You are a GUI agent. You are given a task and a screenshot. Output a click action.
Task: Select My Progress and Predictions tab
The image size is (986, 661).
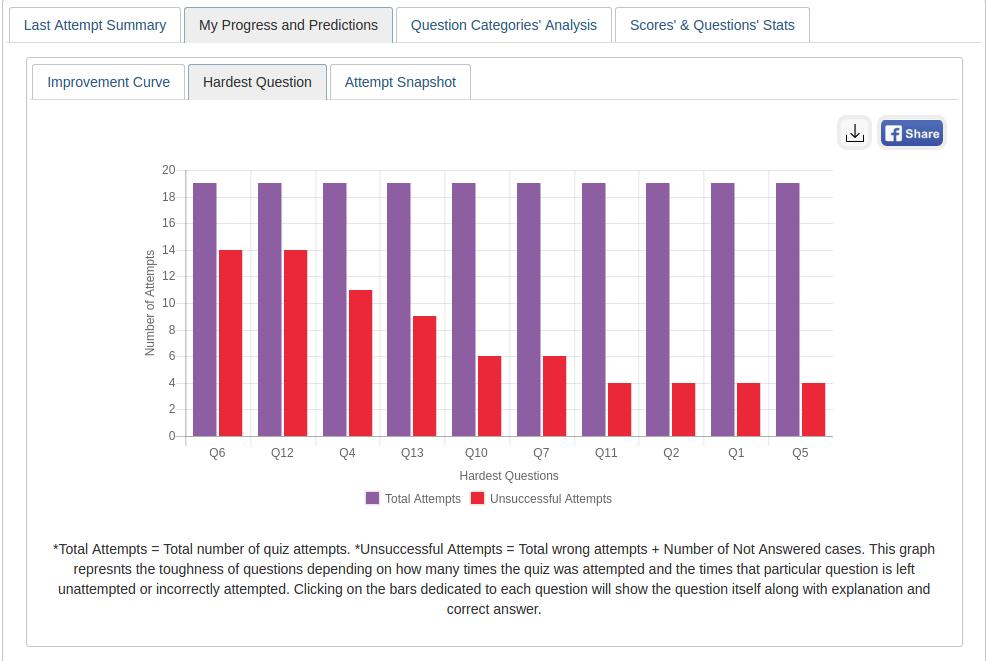point(288,25)
